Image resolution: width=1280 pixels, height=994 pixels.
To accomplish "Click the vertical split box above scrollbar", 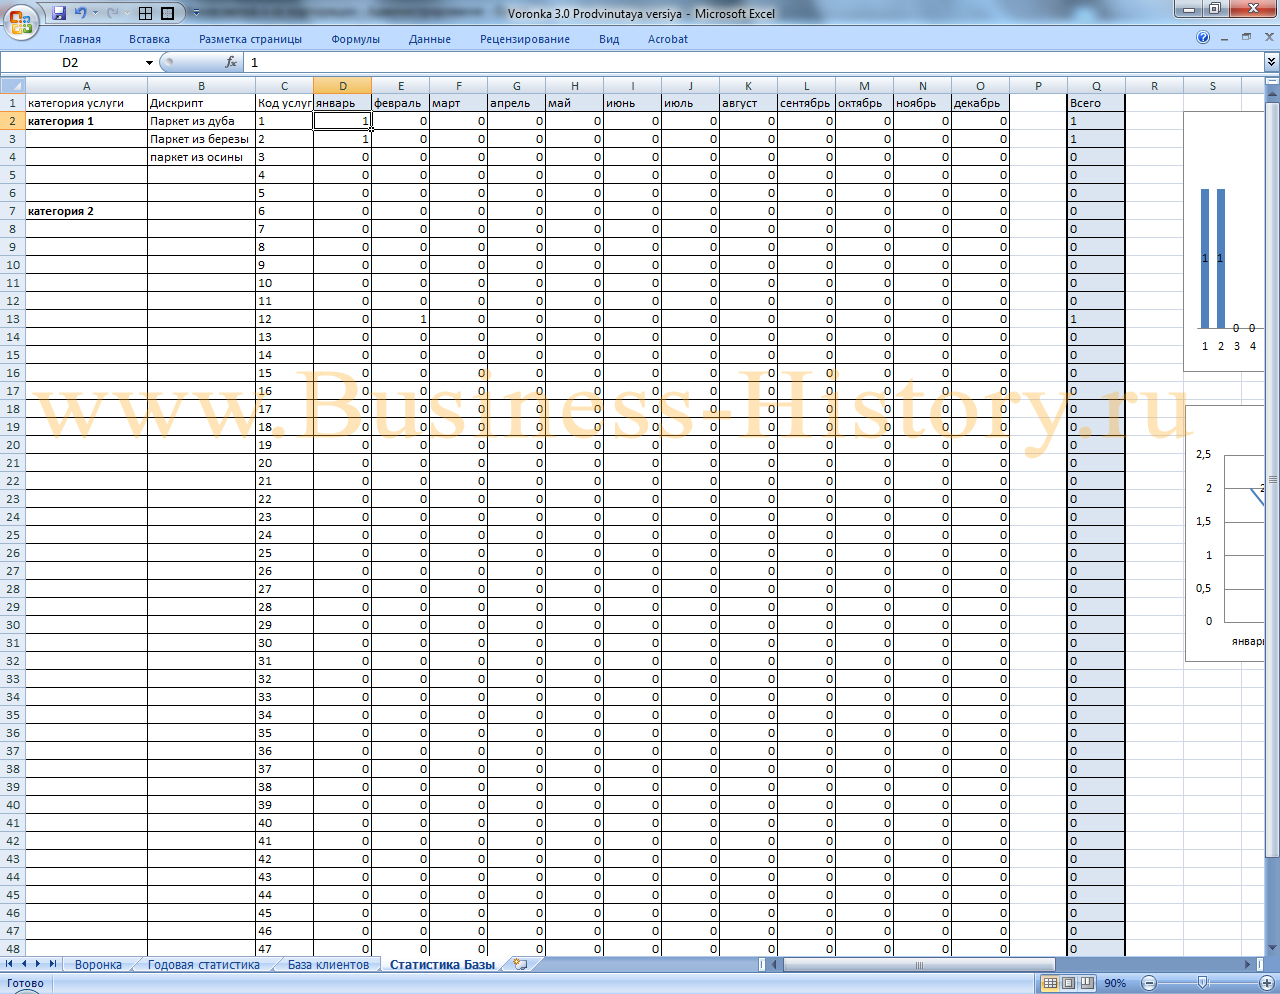I will pos(1272,82).
